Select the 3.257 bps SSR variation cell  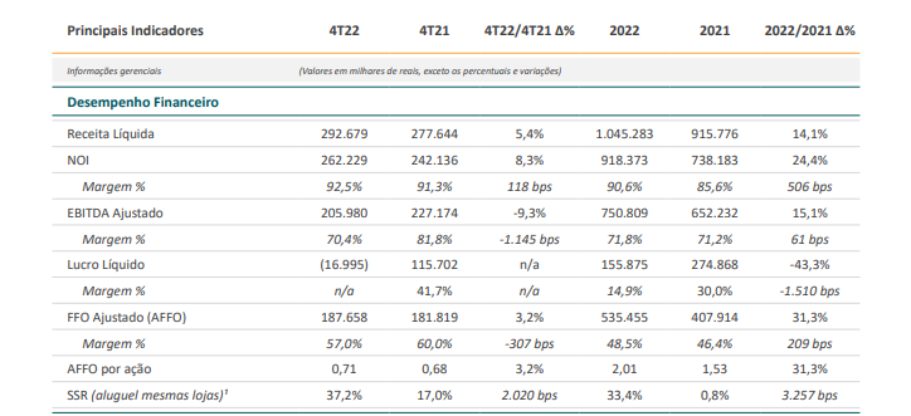tap(810, 394)
